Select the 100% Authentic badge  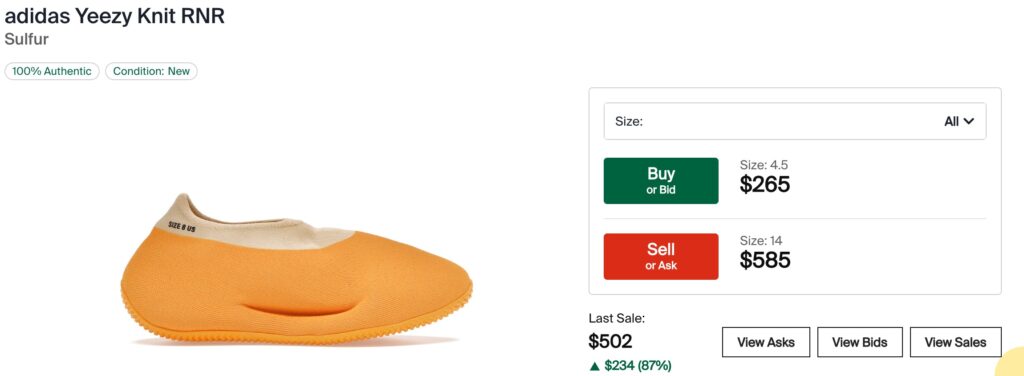52,71
